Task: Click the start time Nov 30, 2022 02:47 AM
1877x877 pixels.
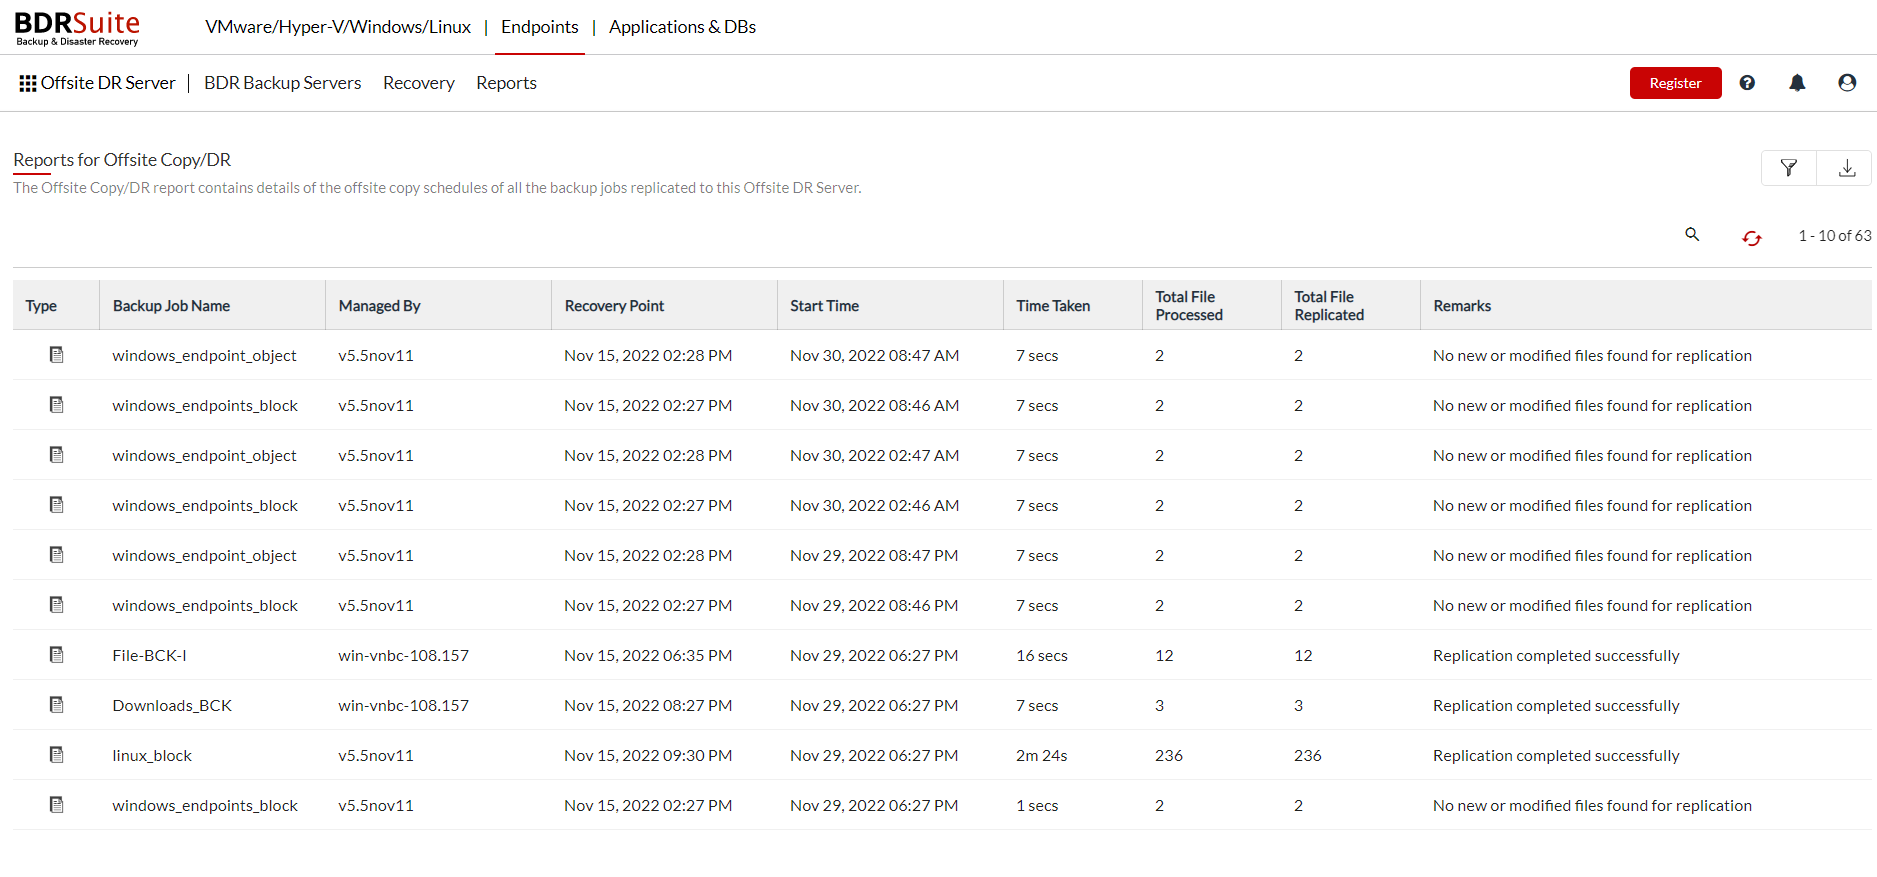Action: [x=874, y=455]
